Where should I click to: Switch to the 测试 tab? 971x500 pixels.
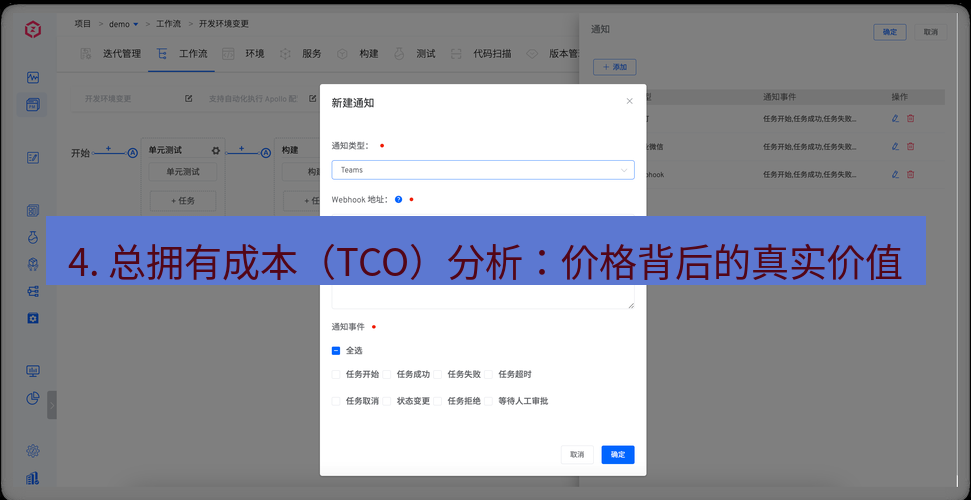pyautogui.click(x=425, y=54)
